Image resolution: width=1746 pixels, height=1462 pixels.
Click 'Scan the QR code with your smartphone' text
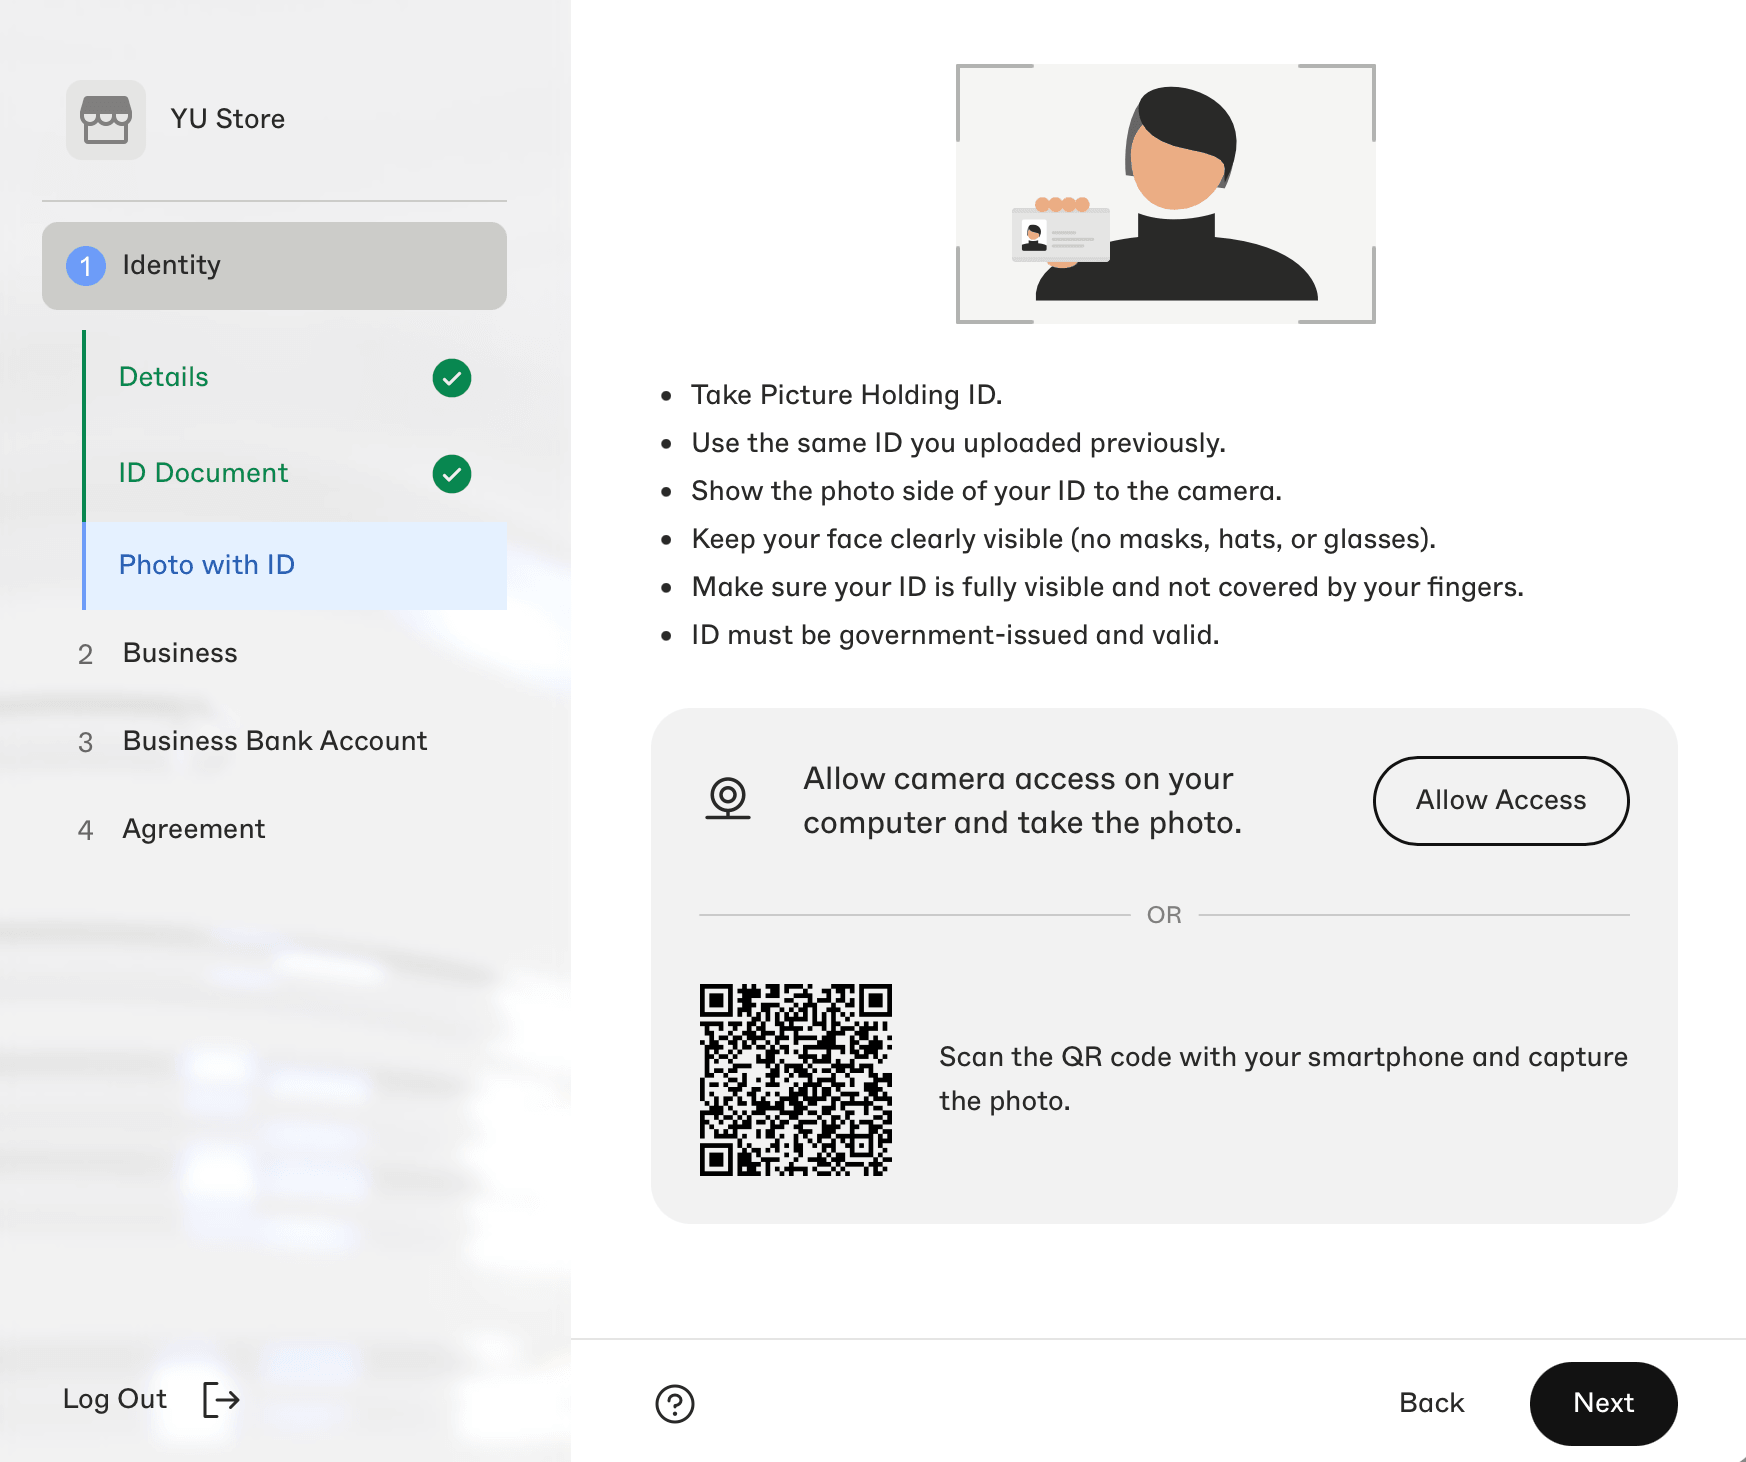[x=1283, y=1079]
